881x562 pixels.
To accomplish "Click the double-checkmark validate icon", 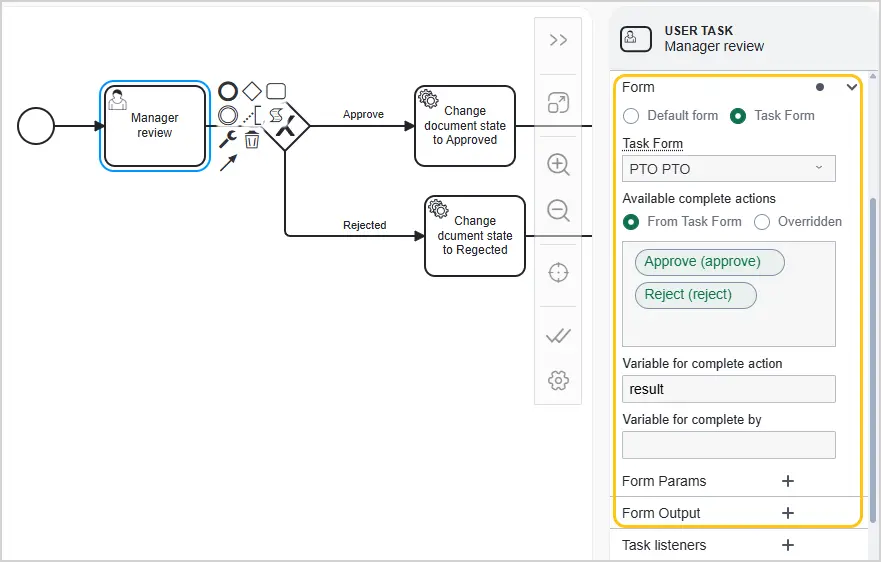I will click(558, 336).
